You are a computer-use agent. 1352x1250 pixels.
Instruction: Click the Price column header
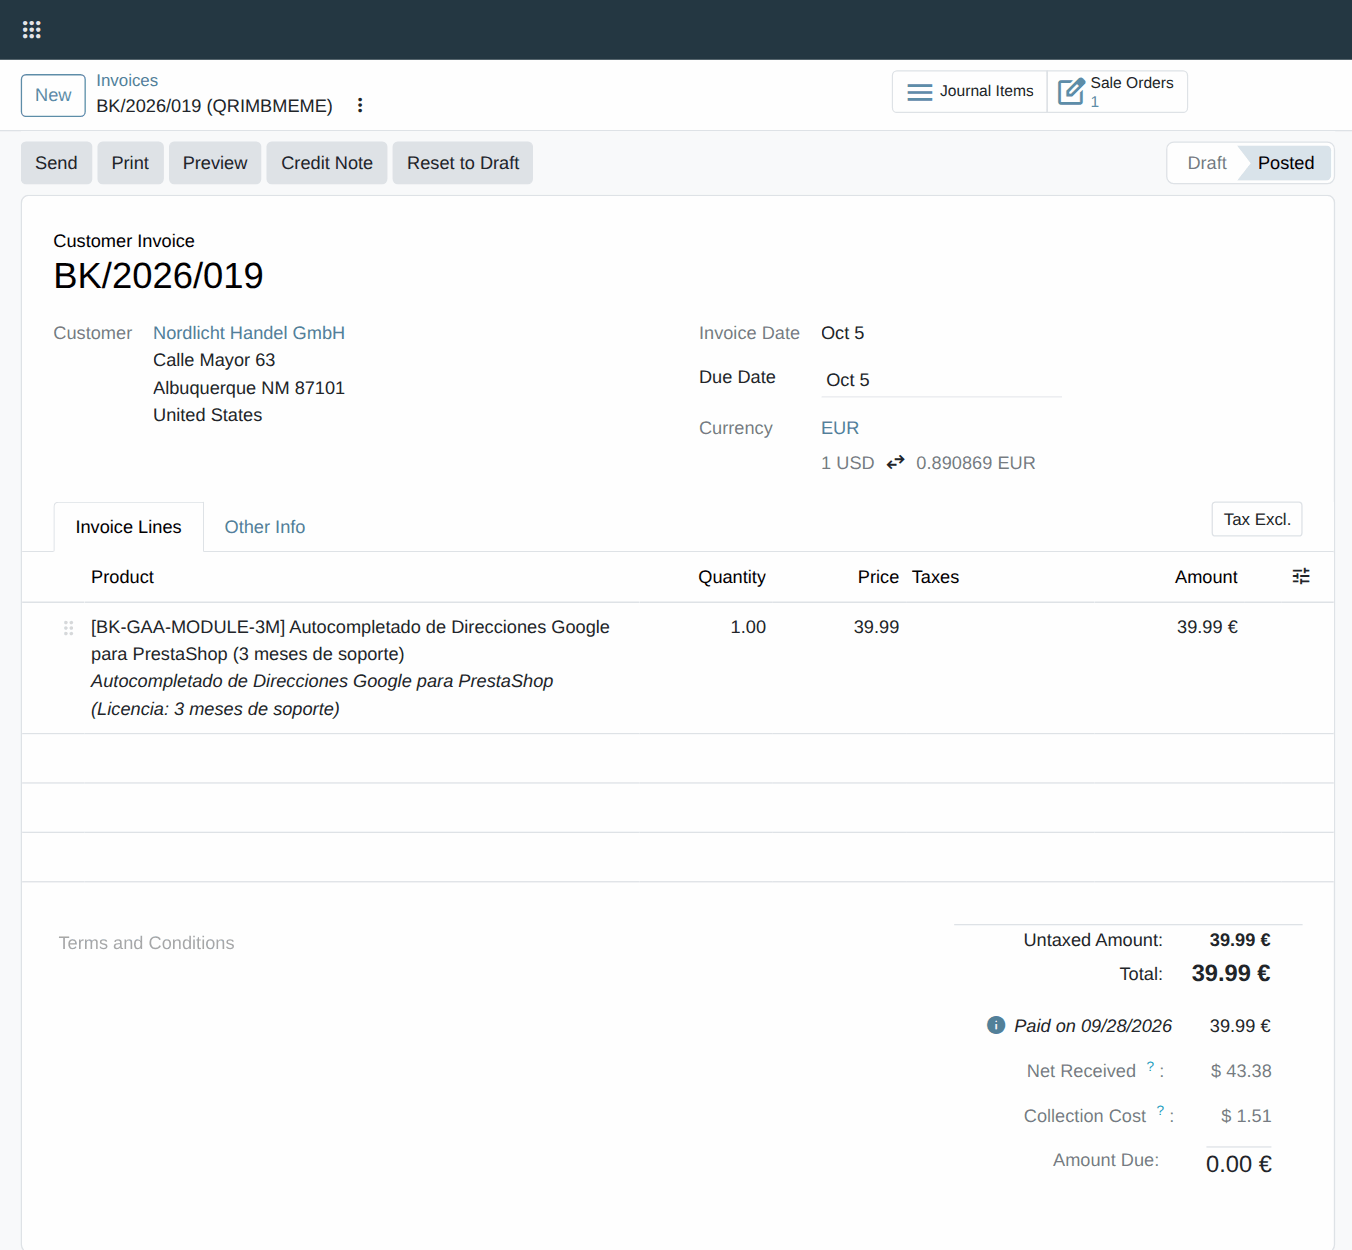click(878, 577)
